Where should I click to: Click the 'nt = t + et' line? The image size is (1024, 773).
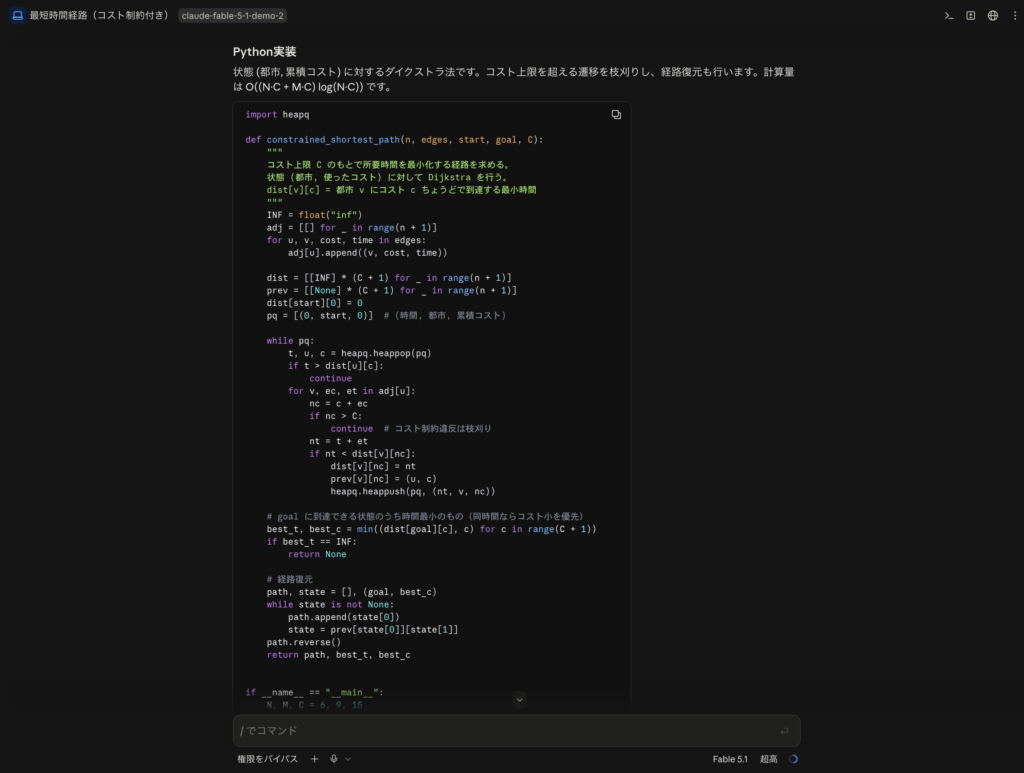click(x=338, y=441)
